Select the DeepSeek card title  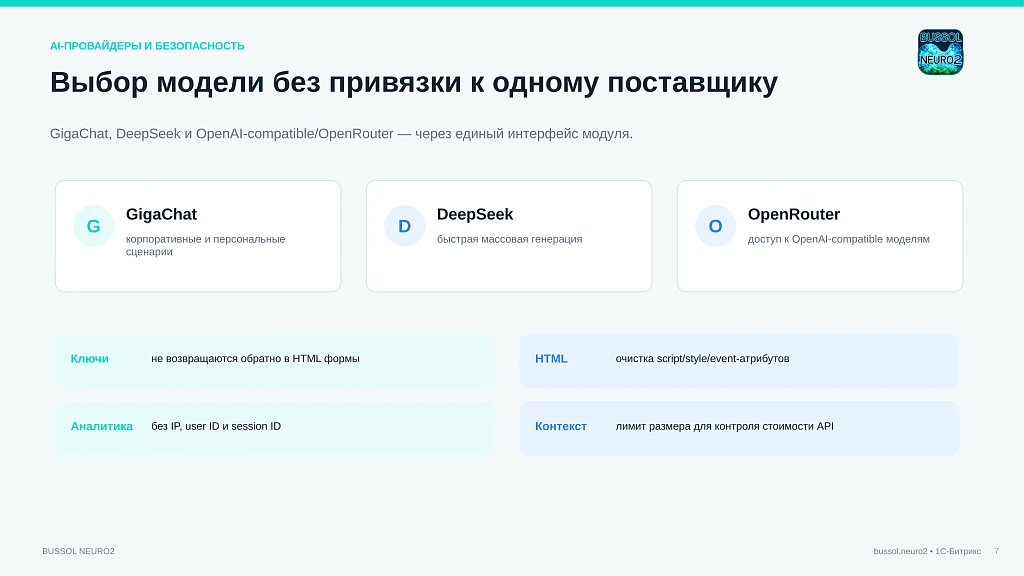pyautogui.click(x=475, y=214)
